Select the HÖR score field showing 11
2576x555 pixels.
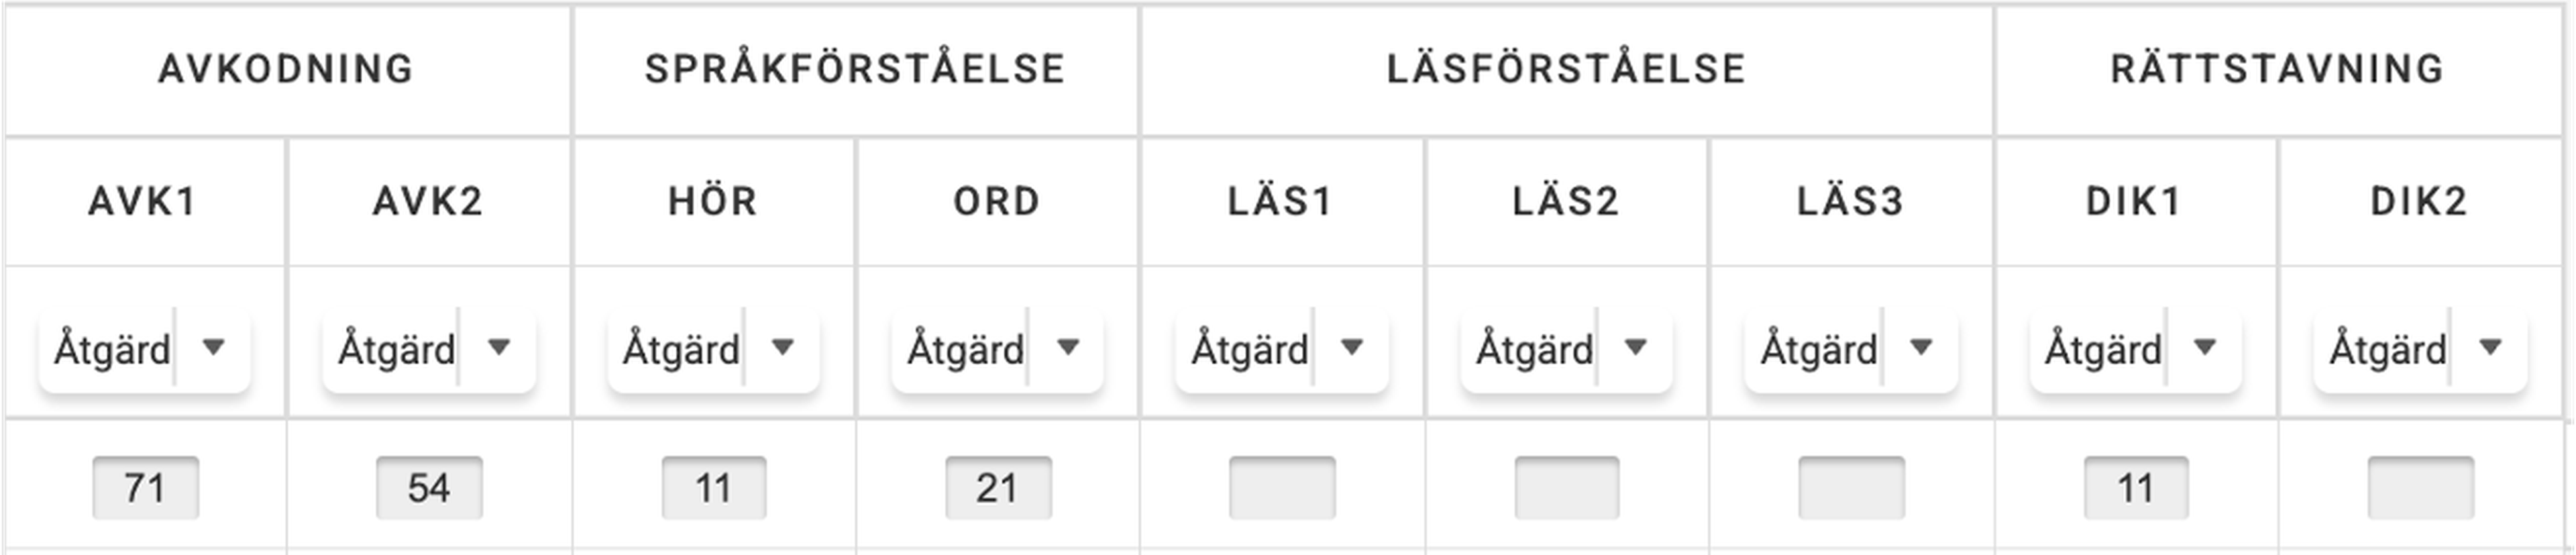coord(713,488)
